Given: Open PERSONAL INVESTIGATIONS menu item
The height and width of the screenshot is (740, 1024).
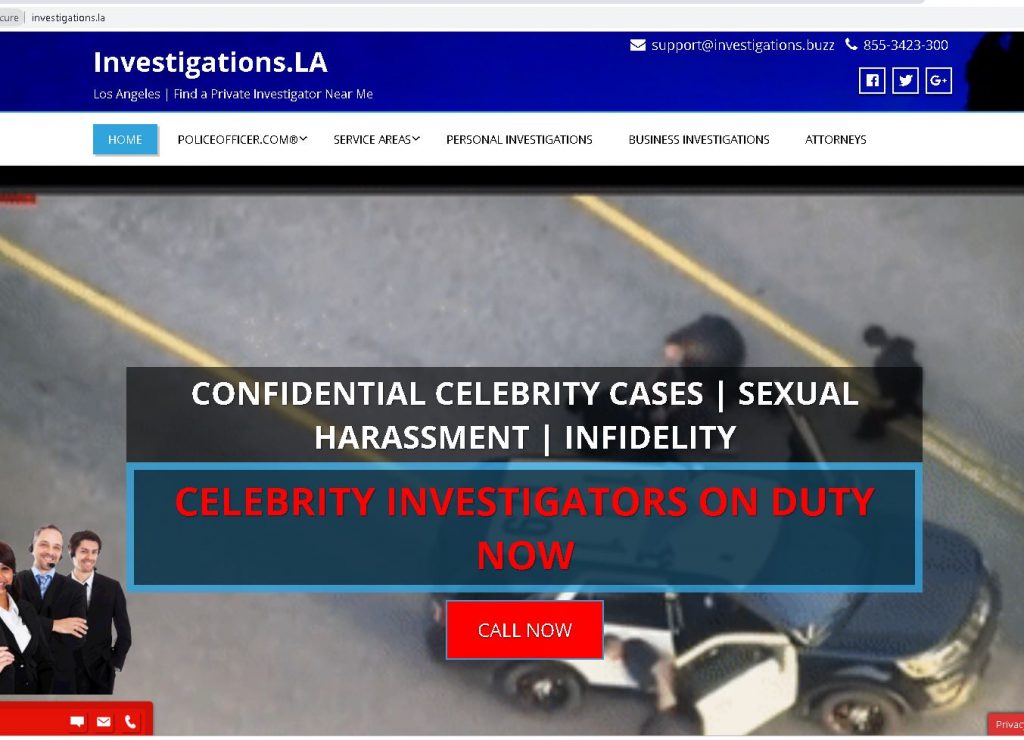Looking at the screenshot, I should [x=519, y=140].
